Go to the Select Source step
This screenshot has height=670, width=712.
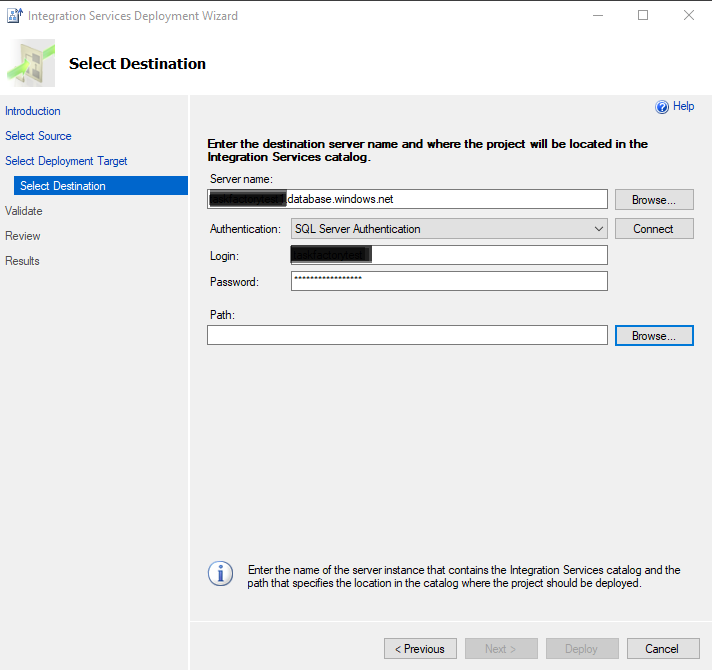pos(38,136)
